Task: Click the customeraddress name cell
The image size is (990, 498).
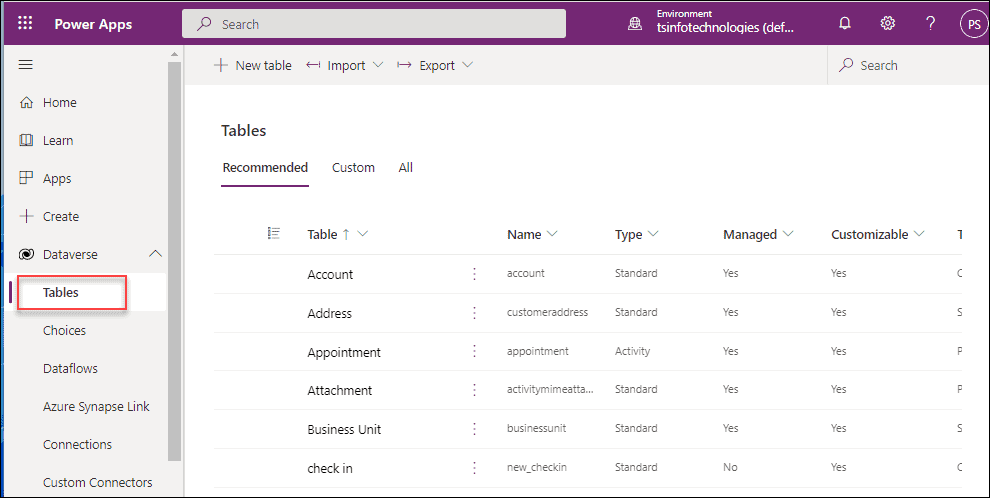Action: tap(547, 312)
